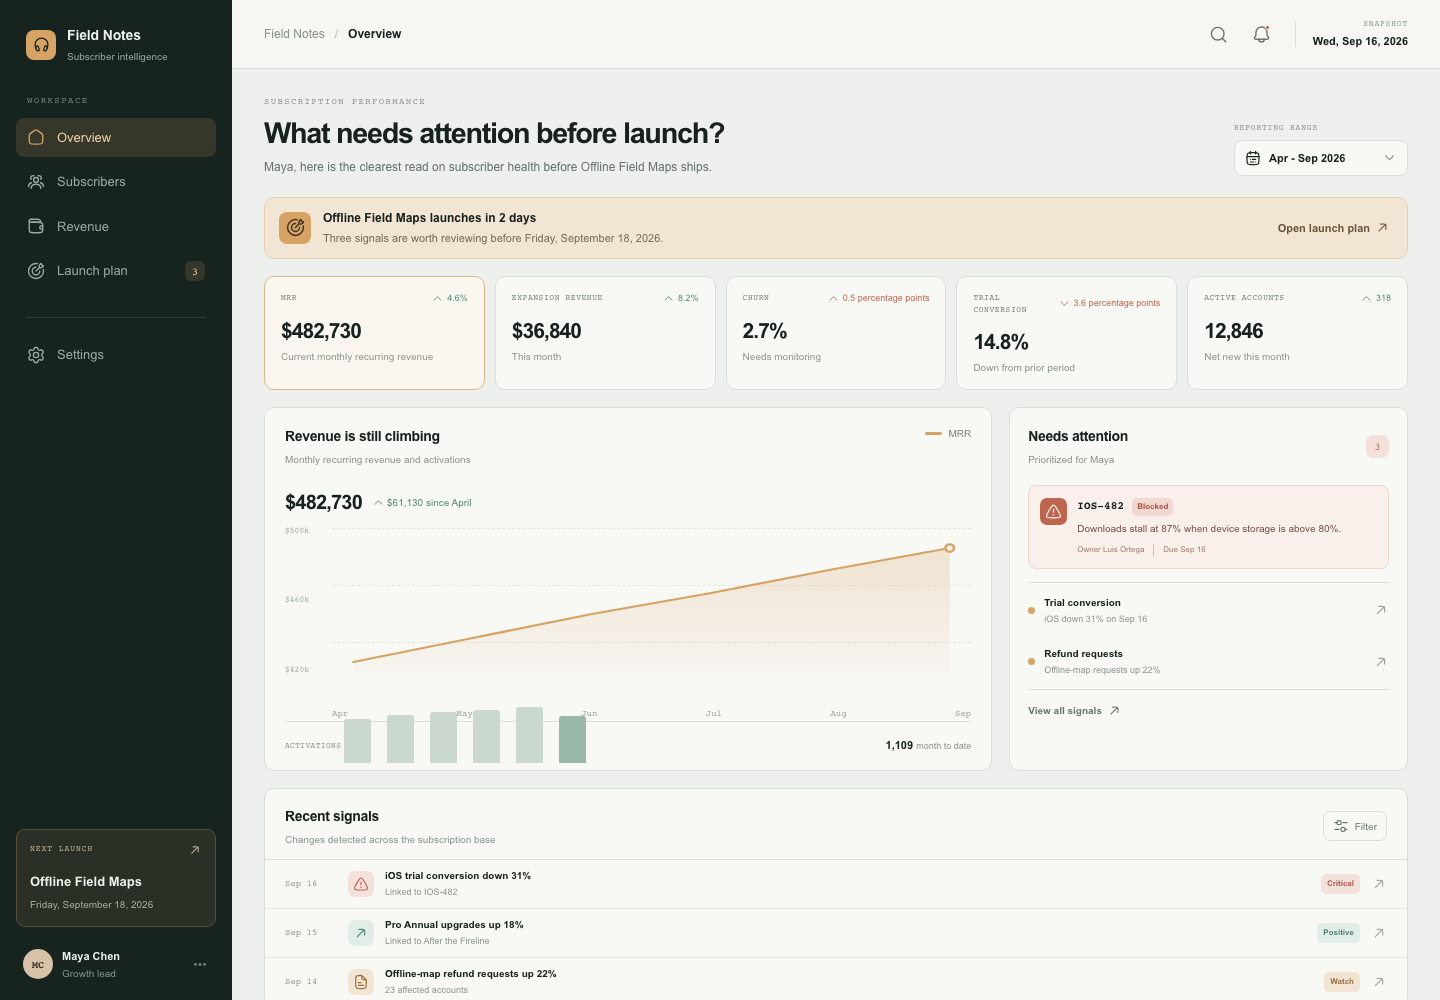This screenshot has height=1000, width=1440.
Task: Click the Watch badge
Action: pos(1342,982)
